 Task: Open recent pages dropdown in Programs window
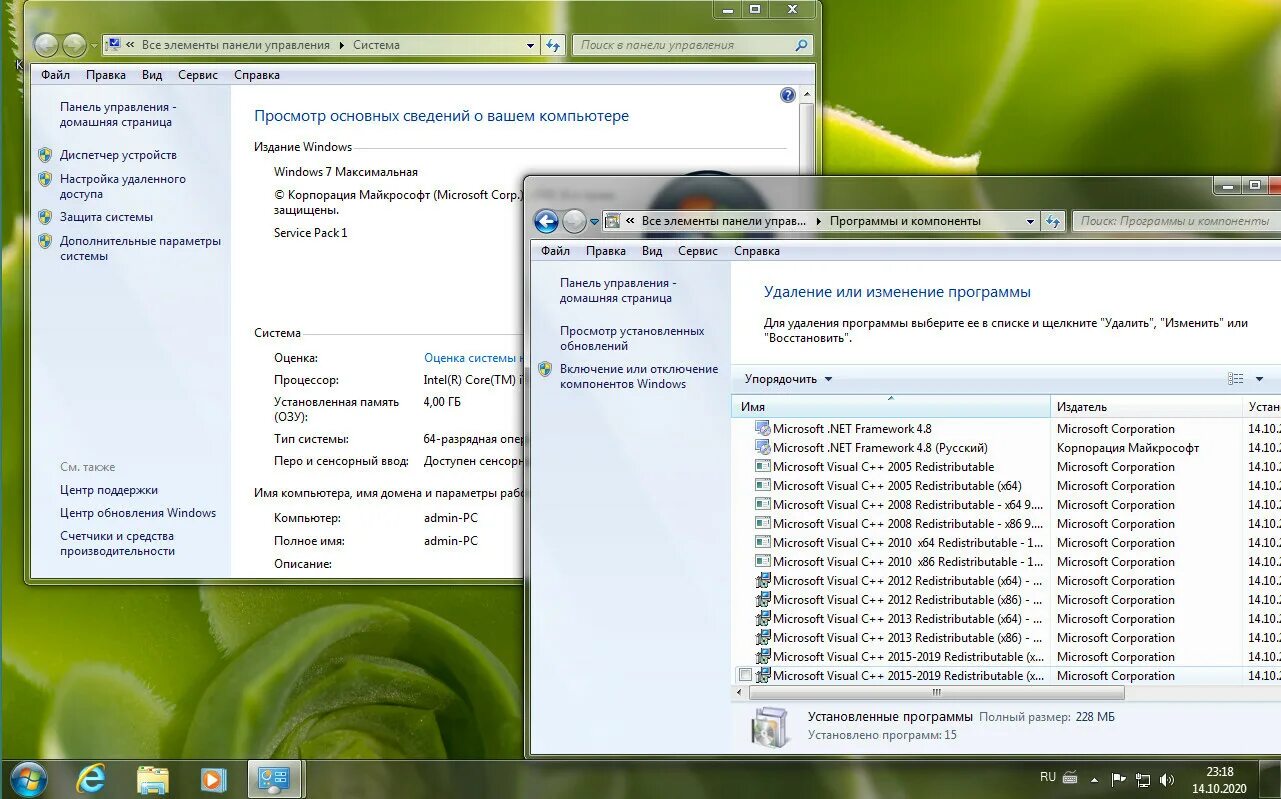click(594, 222)
